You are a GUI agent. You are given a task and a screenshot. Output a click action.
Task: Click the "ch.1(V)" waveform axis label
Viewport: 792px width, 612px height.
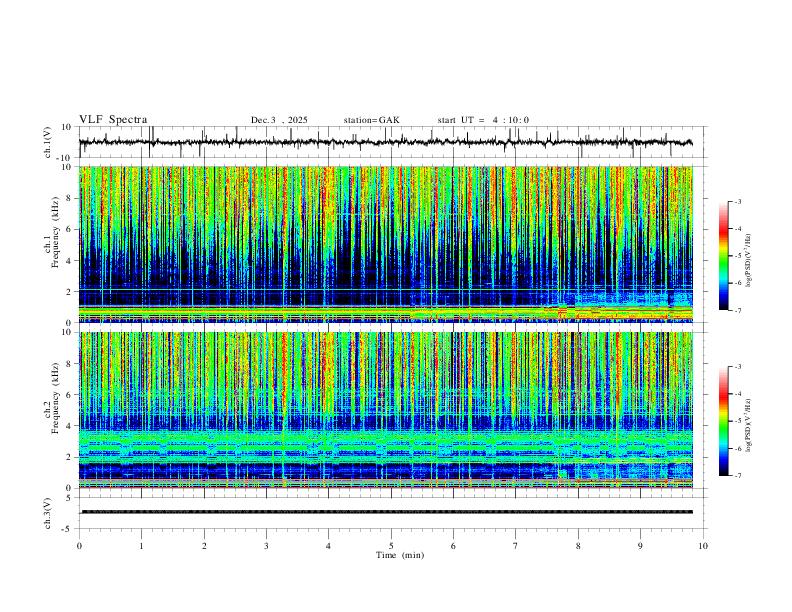(47, 142)
